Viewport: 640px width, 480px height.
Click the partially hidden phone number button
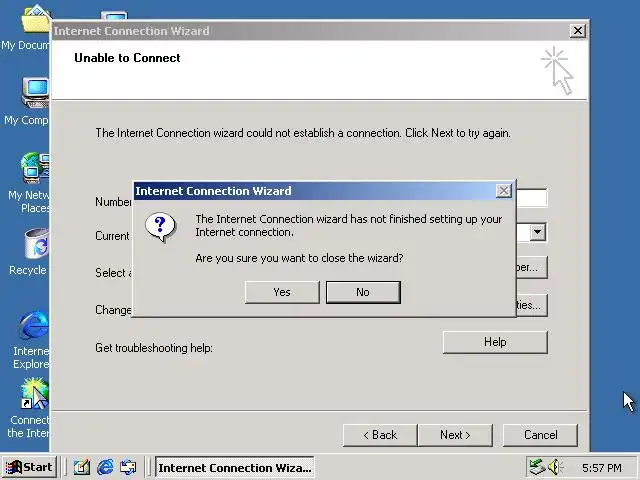(x=532, y=268)
